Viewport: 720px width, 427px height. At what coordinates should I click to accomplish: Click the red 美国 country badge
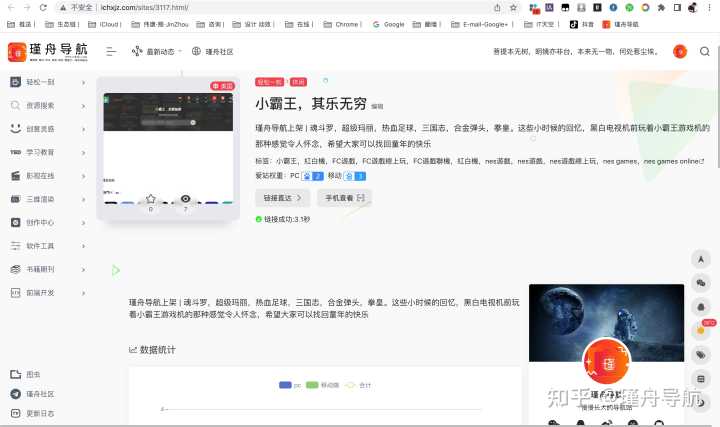[x=223, y=86]
